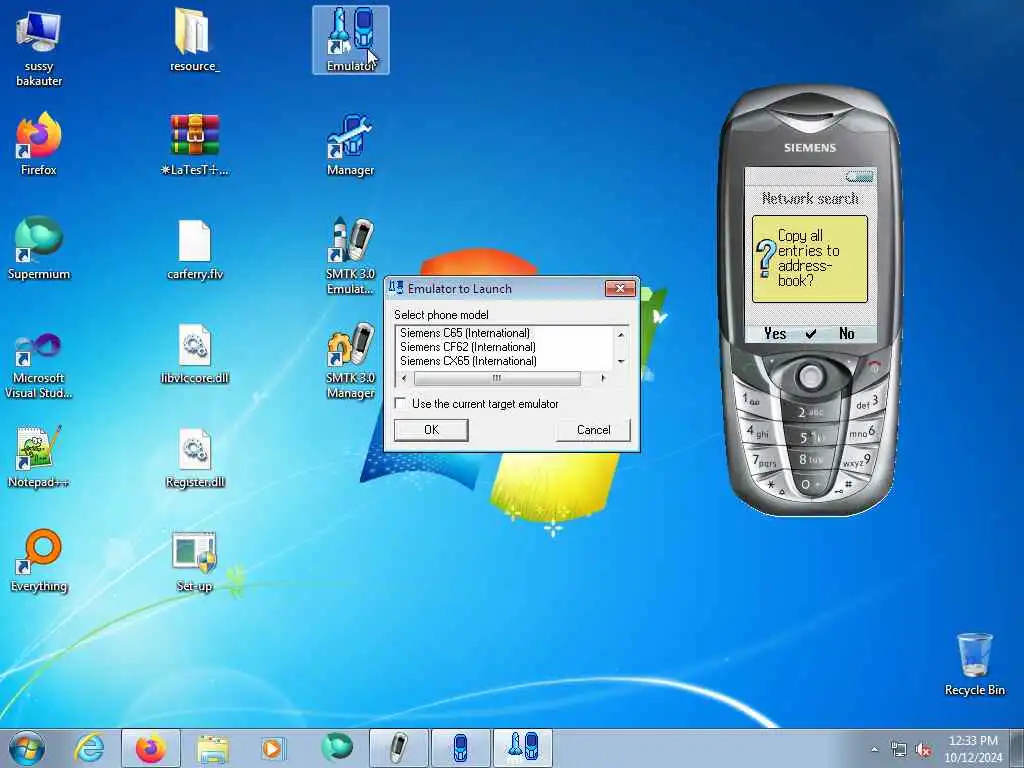Screen dimensions: 1024x768
Task: Tap the 6 mno key on phone
Action: 863,432
